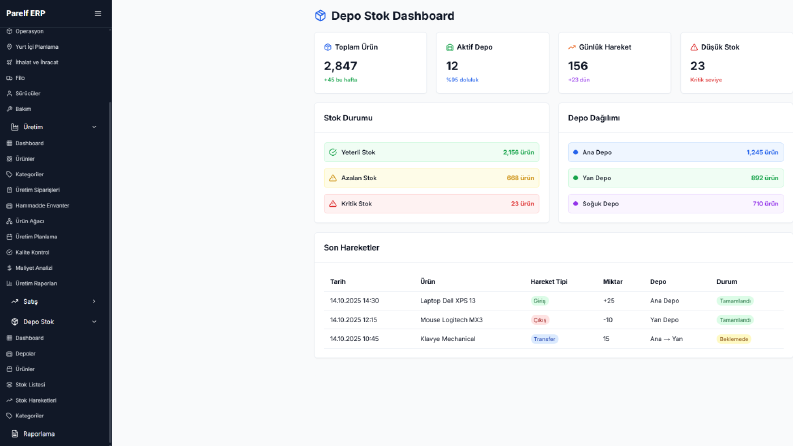
Task: Click the Maliyet Analizi dollar icon
Action: click(9, 268)
